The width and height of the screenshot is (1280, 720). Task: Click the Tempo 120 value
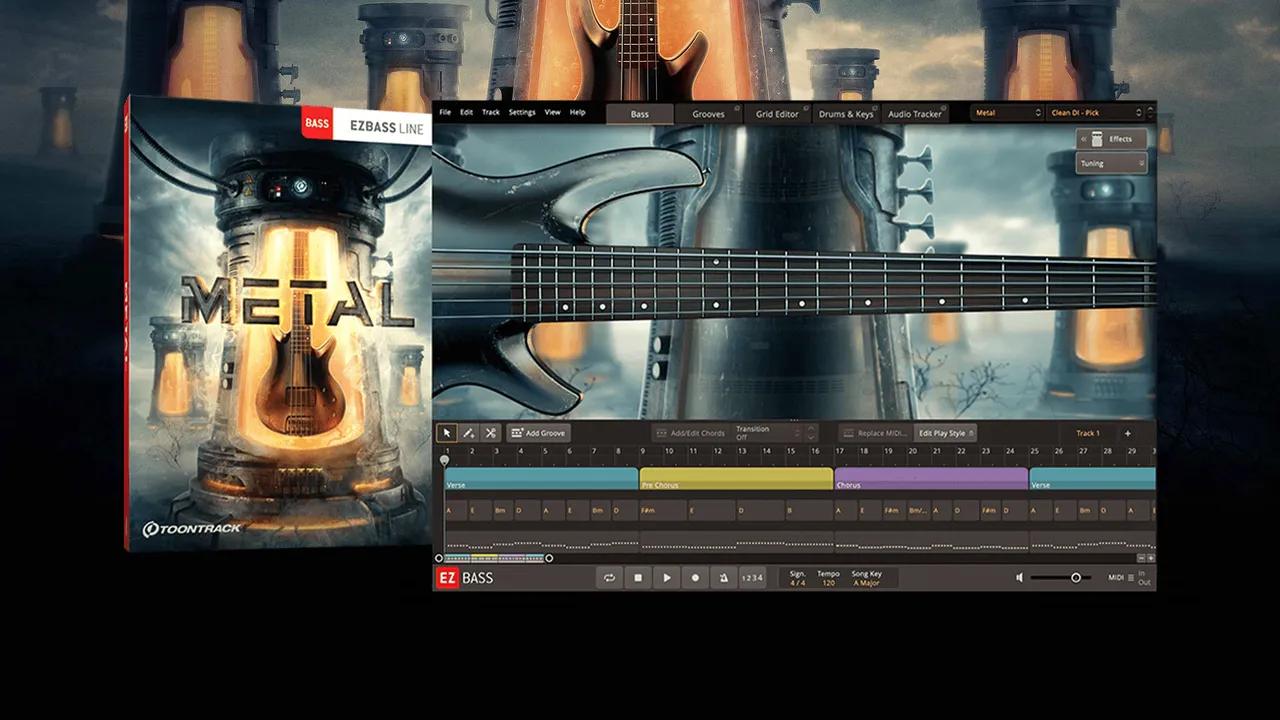point(828,582)
